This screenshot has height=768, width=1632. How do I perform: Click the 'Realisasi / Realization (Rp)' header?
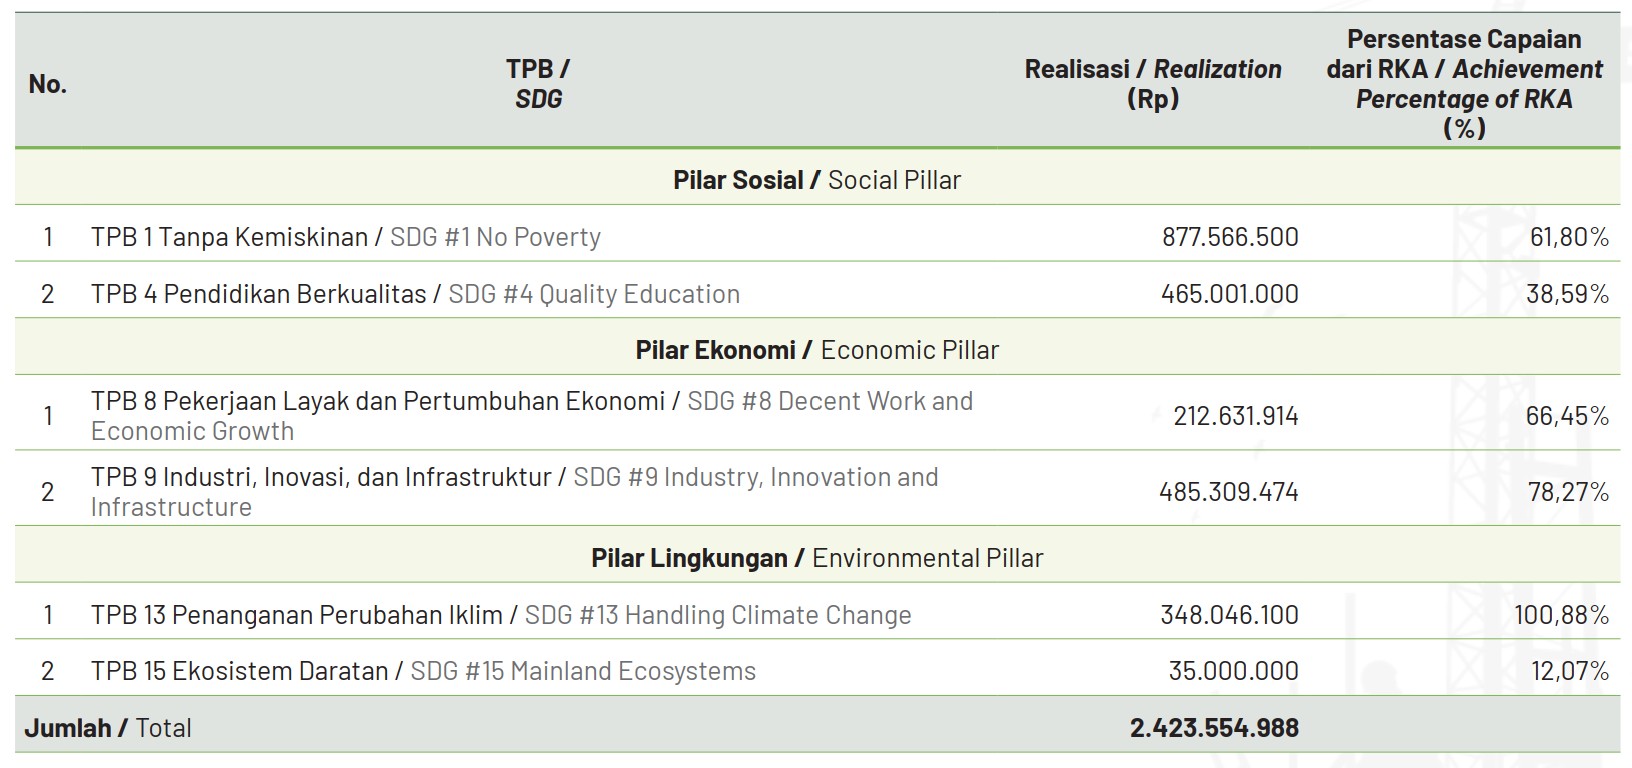pyautogui.click(x=1152, y=84)
